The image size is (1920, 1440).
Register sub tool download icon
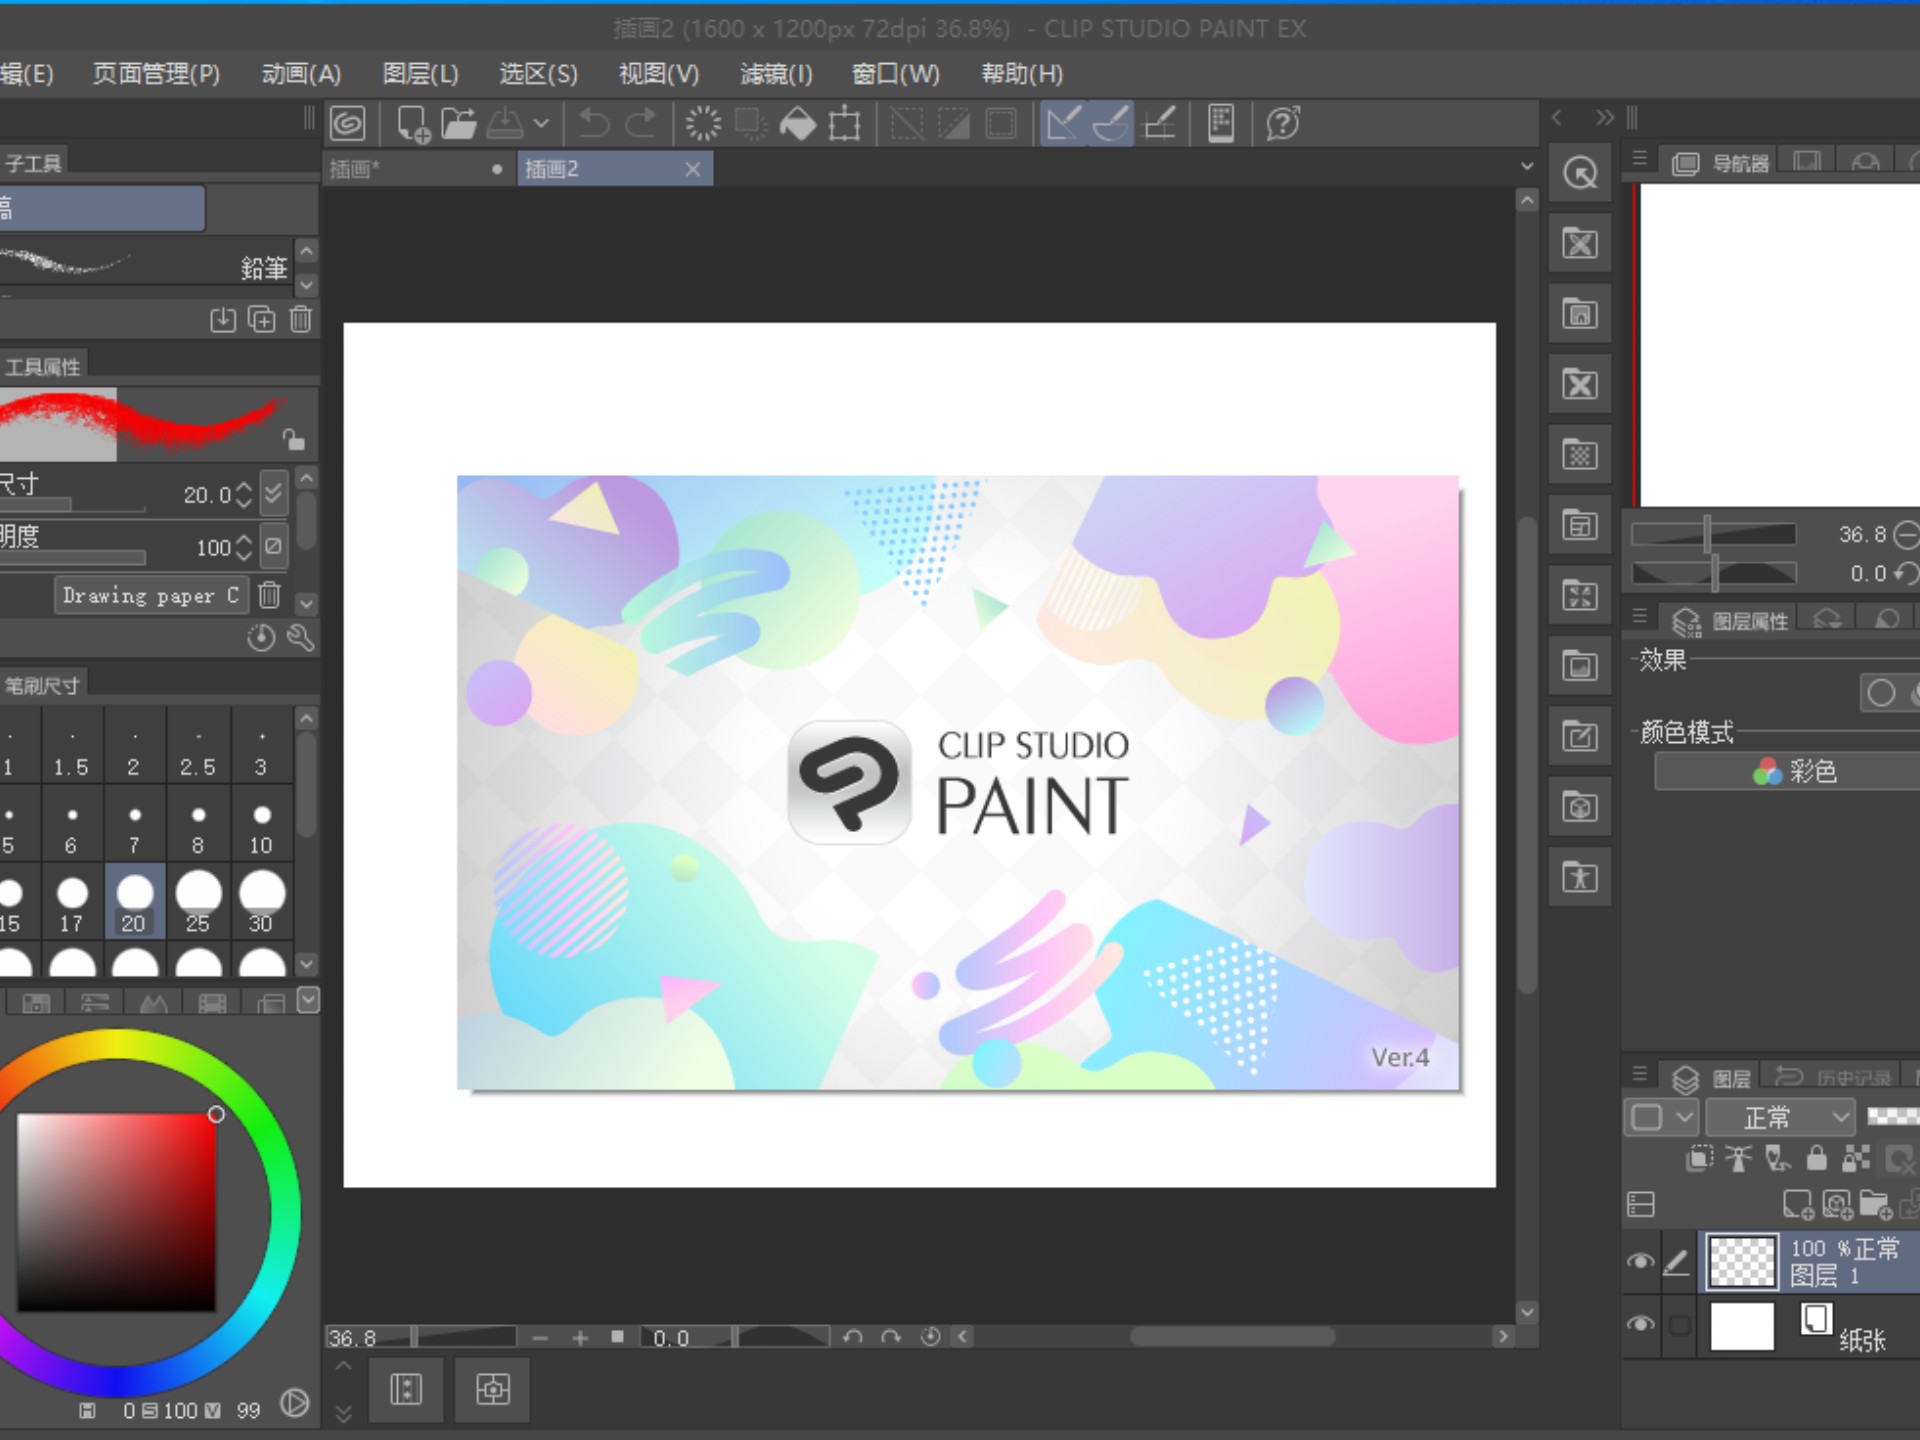(x=223, y=320)
